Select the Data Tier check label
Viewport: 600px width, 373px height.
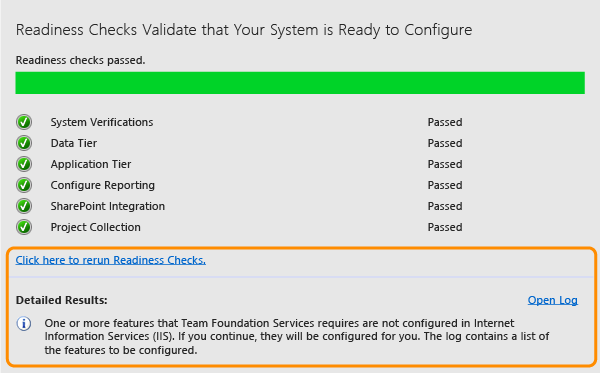coord(74,143)
